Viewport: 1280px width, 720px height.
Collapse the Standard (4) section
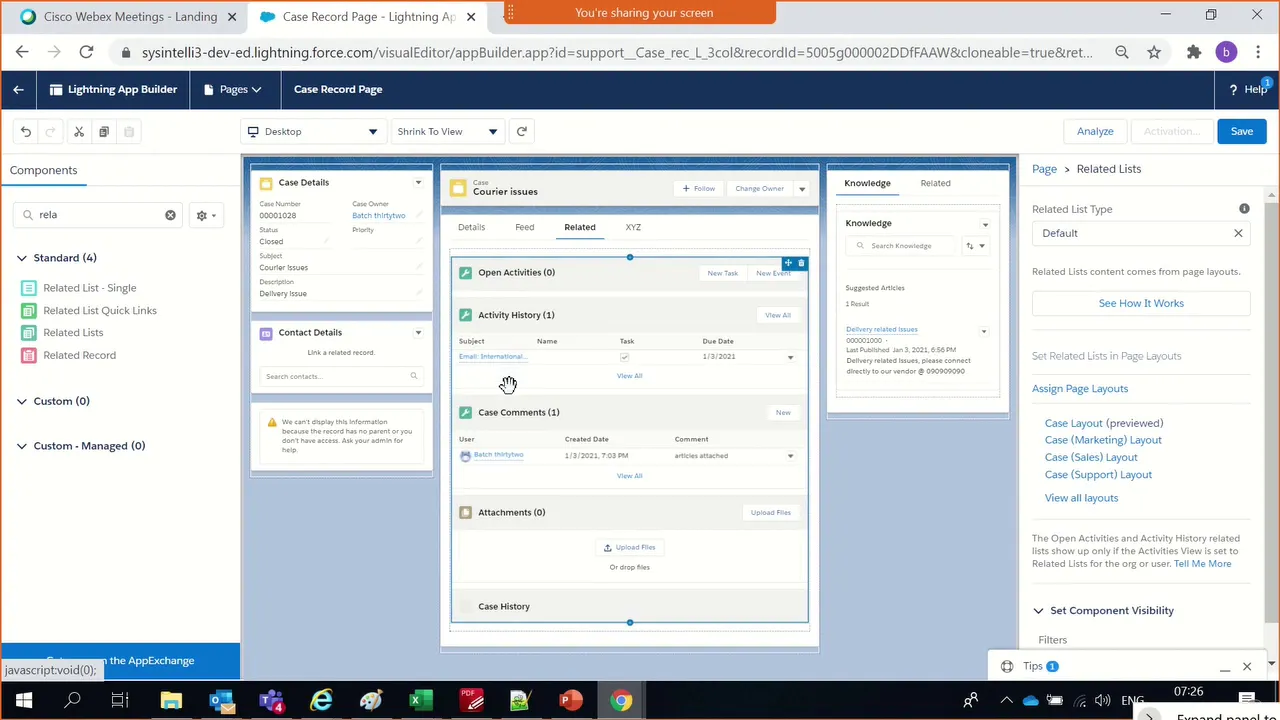click(22, 258)
